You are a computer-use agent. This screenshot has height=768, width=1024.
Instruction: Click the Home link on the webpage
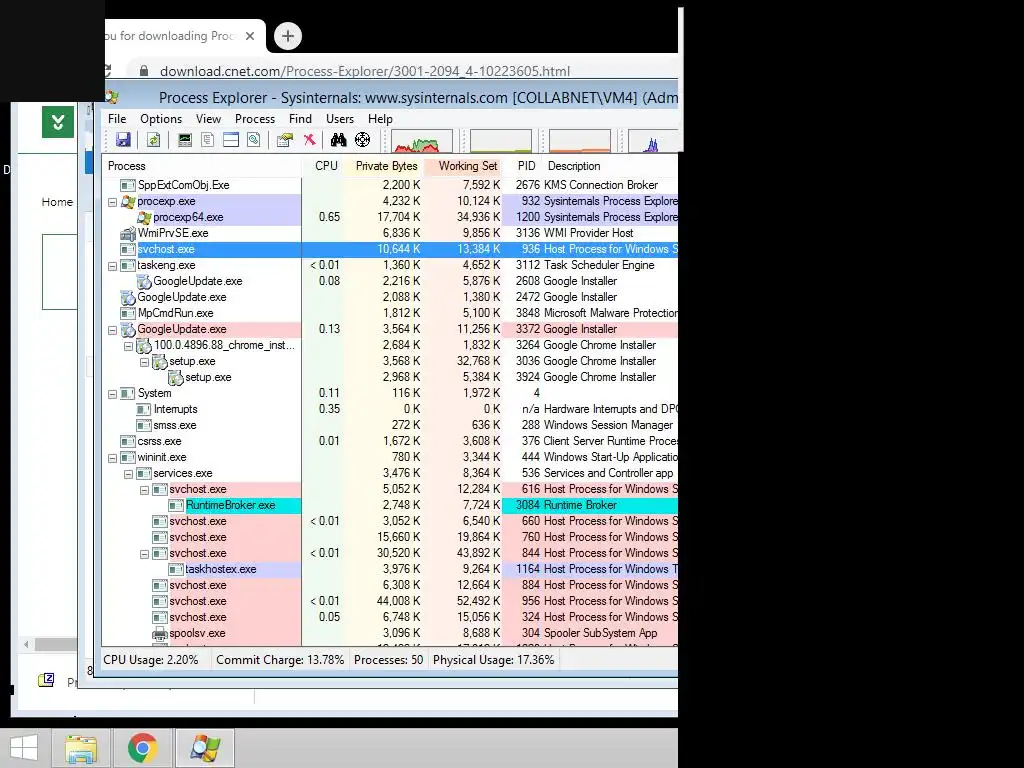[x=57, y=202]
